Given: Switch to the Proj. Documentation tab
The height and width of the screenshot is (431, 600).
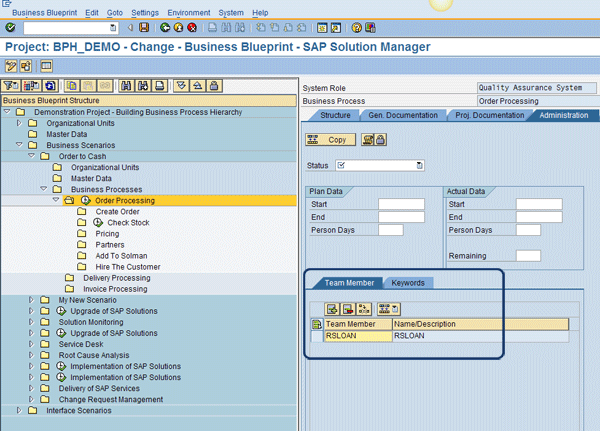Looking at the screenshot, I should tap(489, 115).
